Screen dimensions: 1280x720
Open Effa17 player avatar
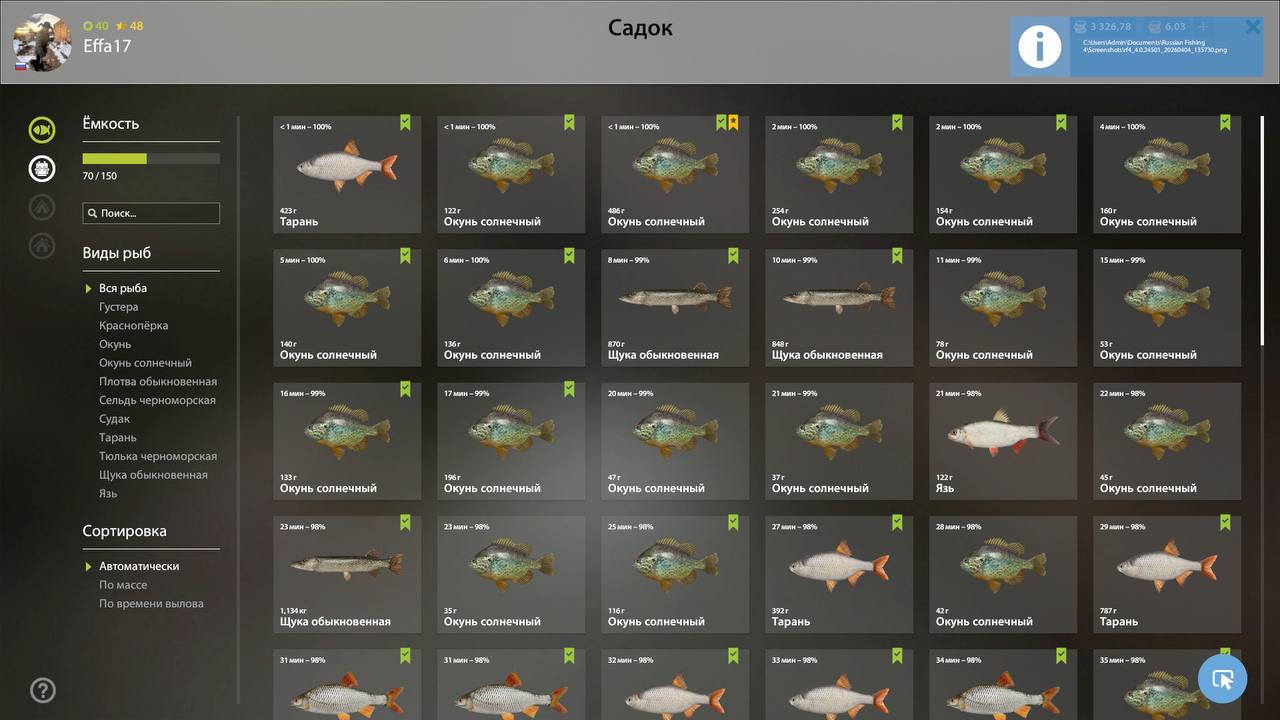pos(43,43)
